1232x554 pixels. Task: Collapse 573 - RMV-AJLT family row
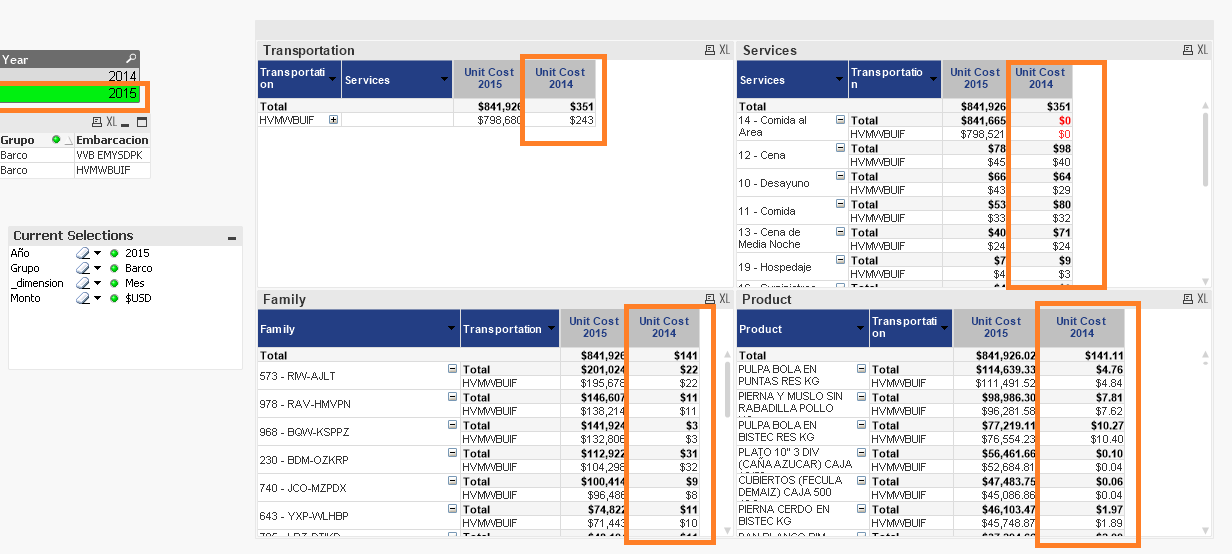pyautogui.click(x=452, y=368)
